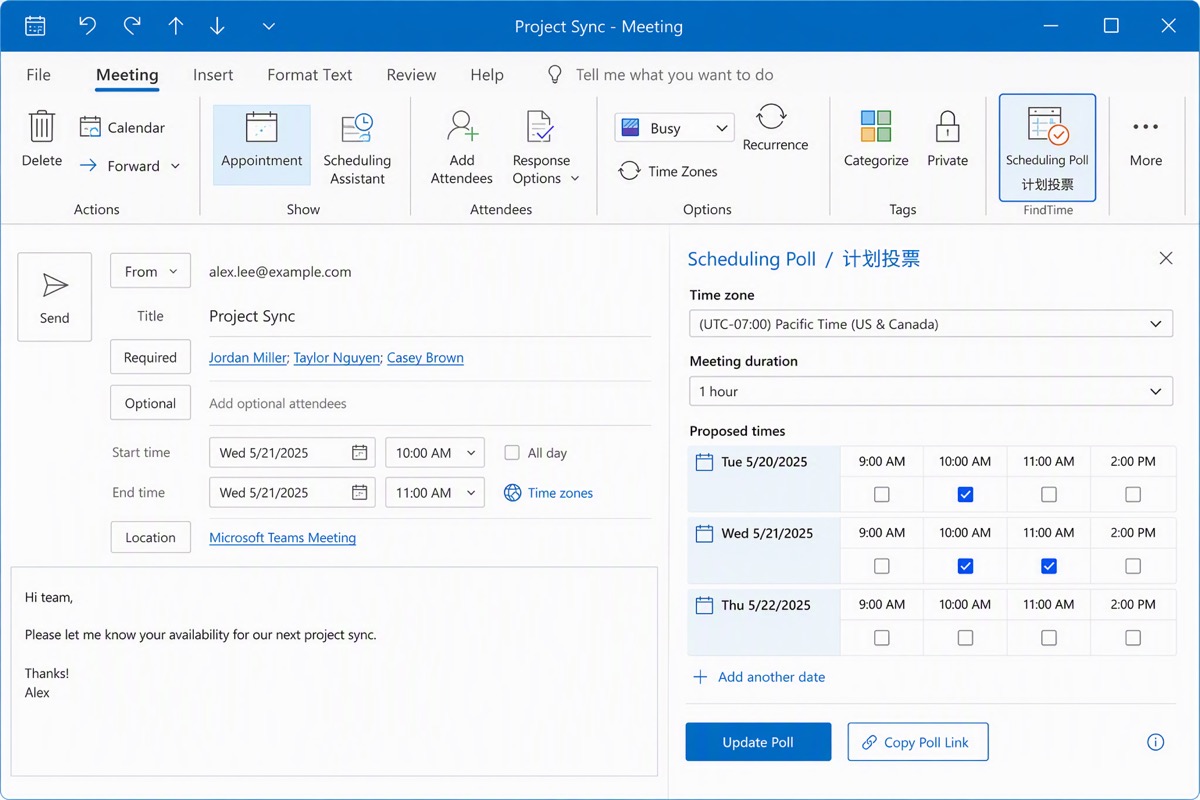Open the Review tab

411,75
